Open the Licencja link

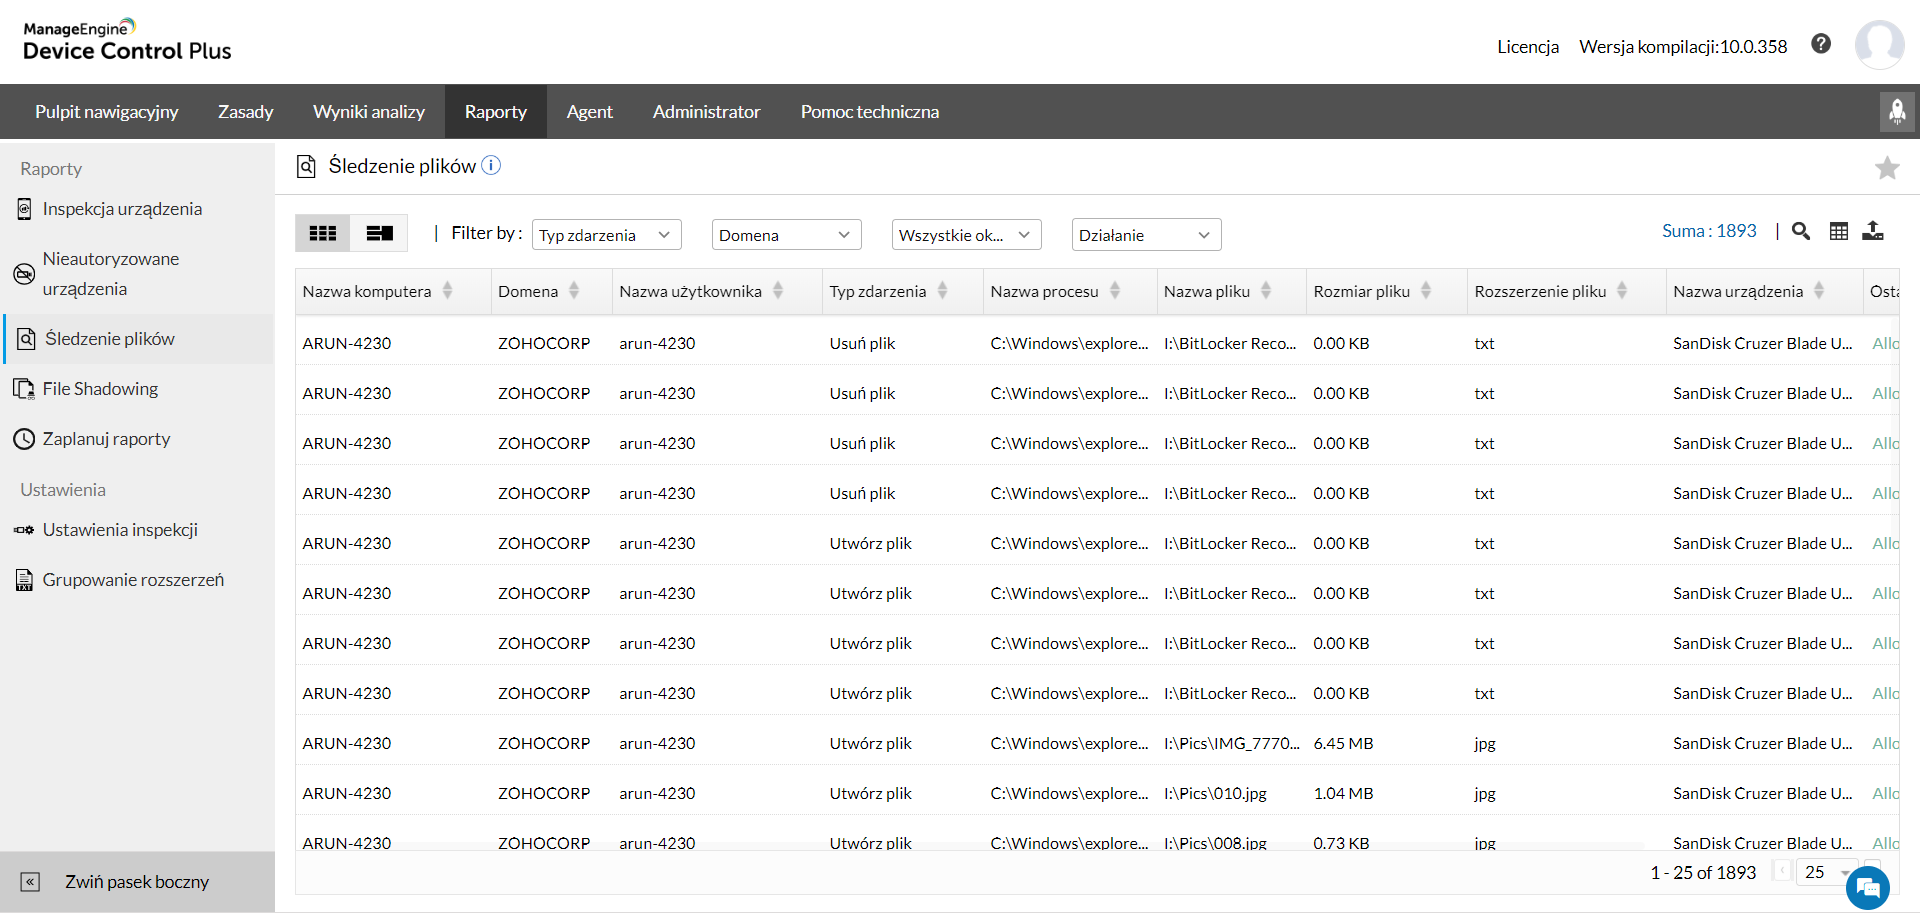point(1527,47)
